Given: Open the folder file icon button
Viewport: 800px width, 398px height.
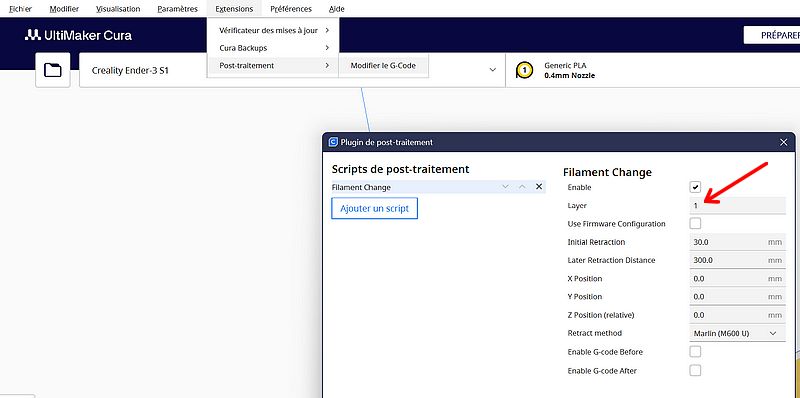Looking at the screenshot, I should [53, 70].
